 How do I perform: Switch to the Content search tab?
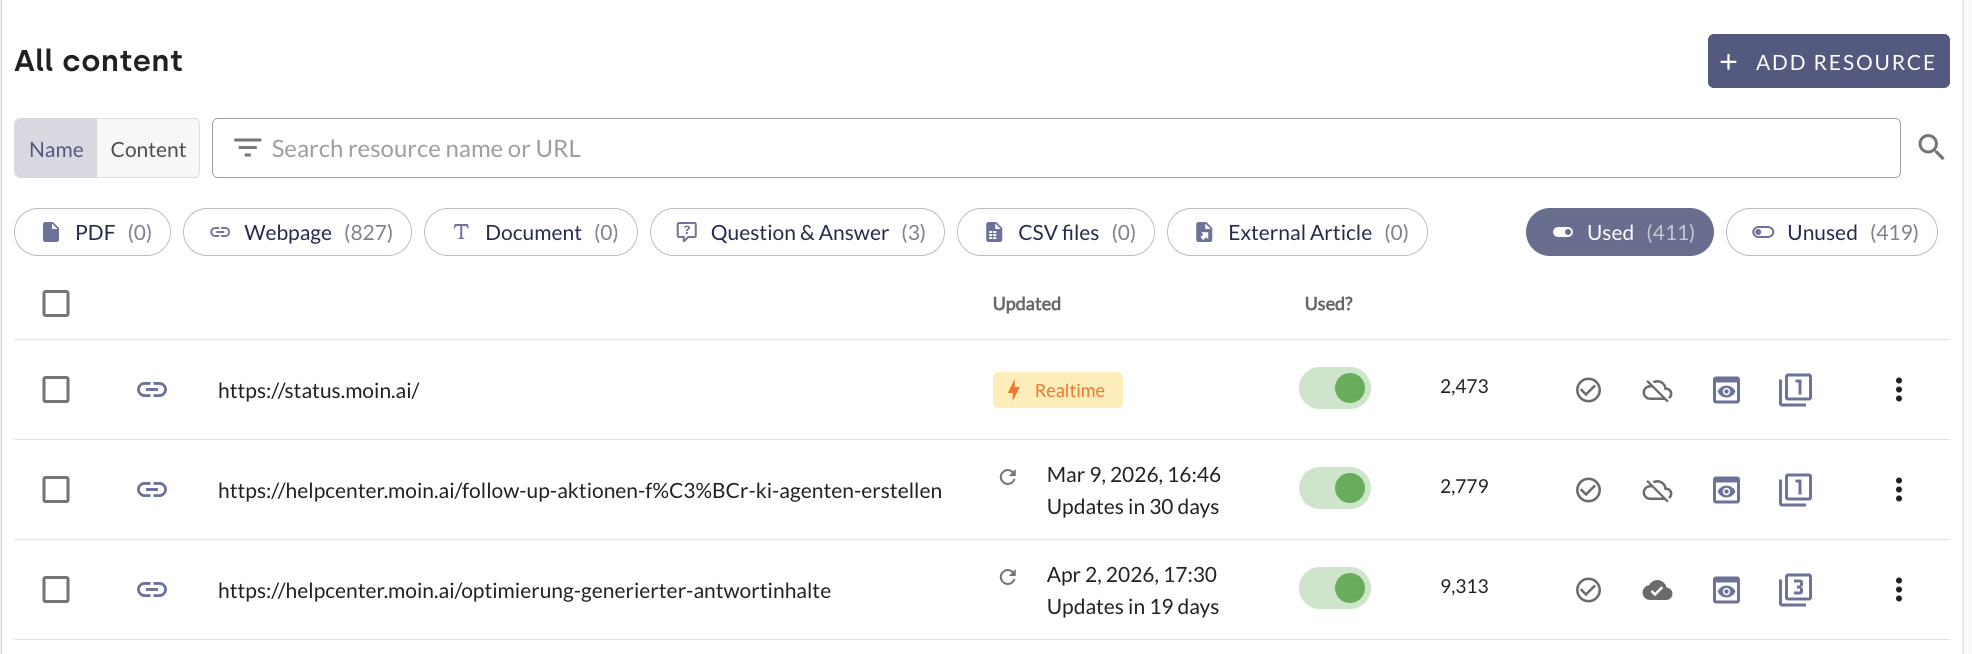148,149
